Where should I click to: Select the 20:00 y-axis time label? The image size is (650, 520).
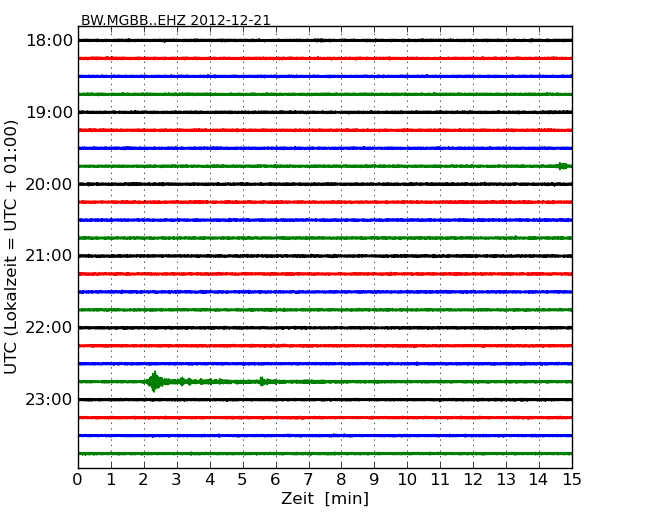pyautogui.click(x=49, y=184)
